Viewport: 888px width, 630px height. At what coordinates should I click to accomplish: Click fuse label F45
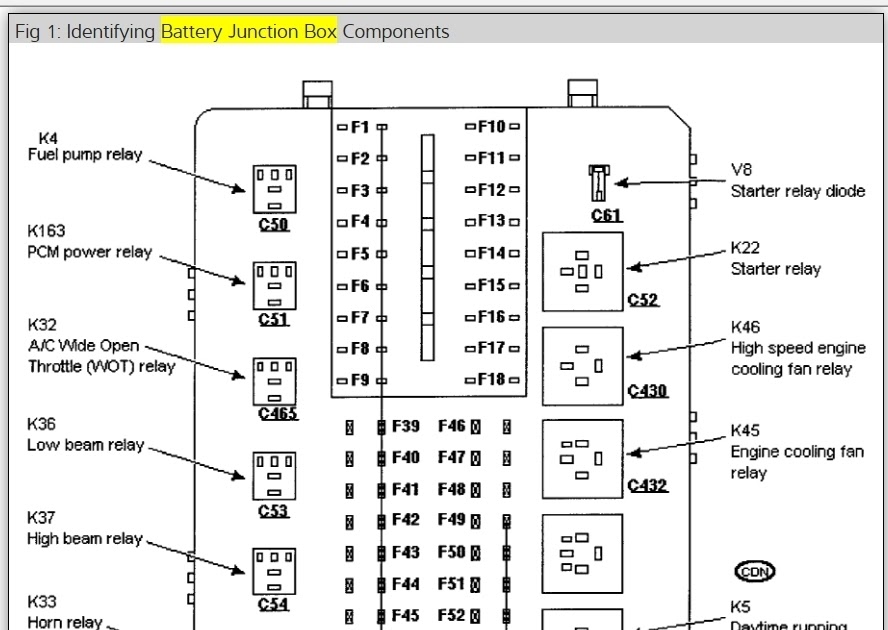[x=405, y=615]
